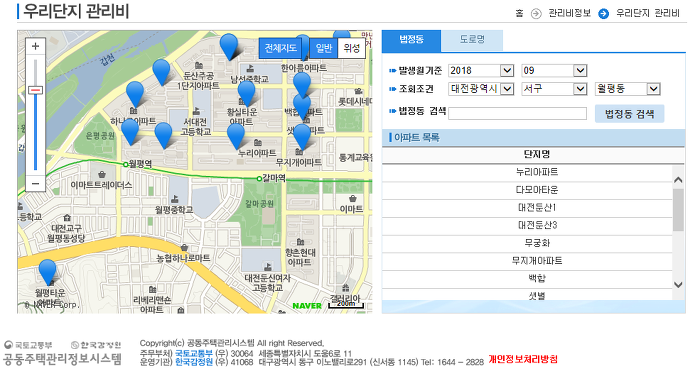The height and width of the screenshot is (371, 700).
Task: Click the map pin above 누리아파트
Action: point(236,136)
